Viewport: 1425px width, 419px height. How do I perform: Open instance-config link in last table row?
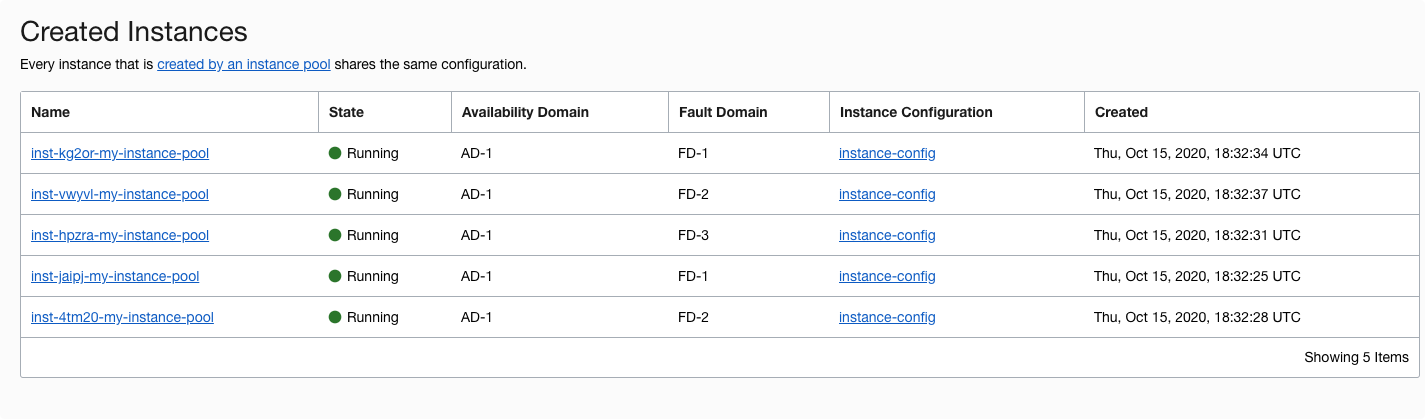(887, 317)
